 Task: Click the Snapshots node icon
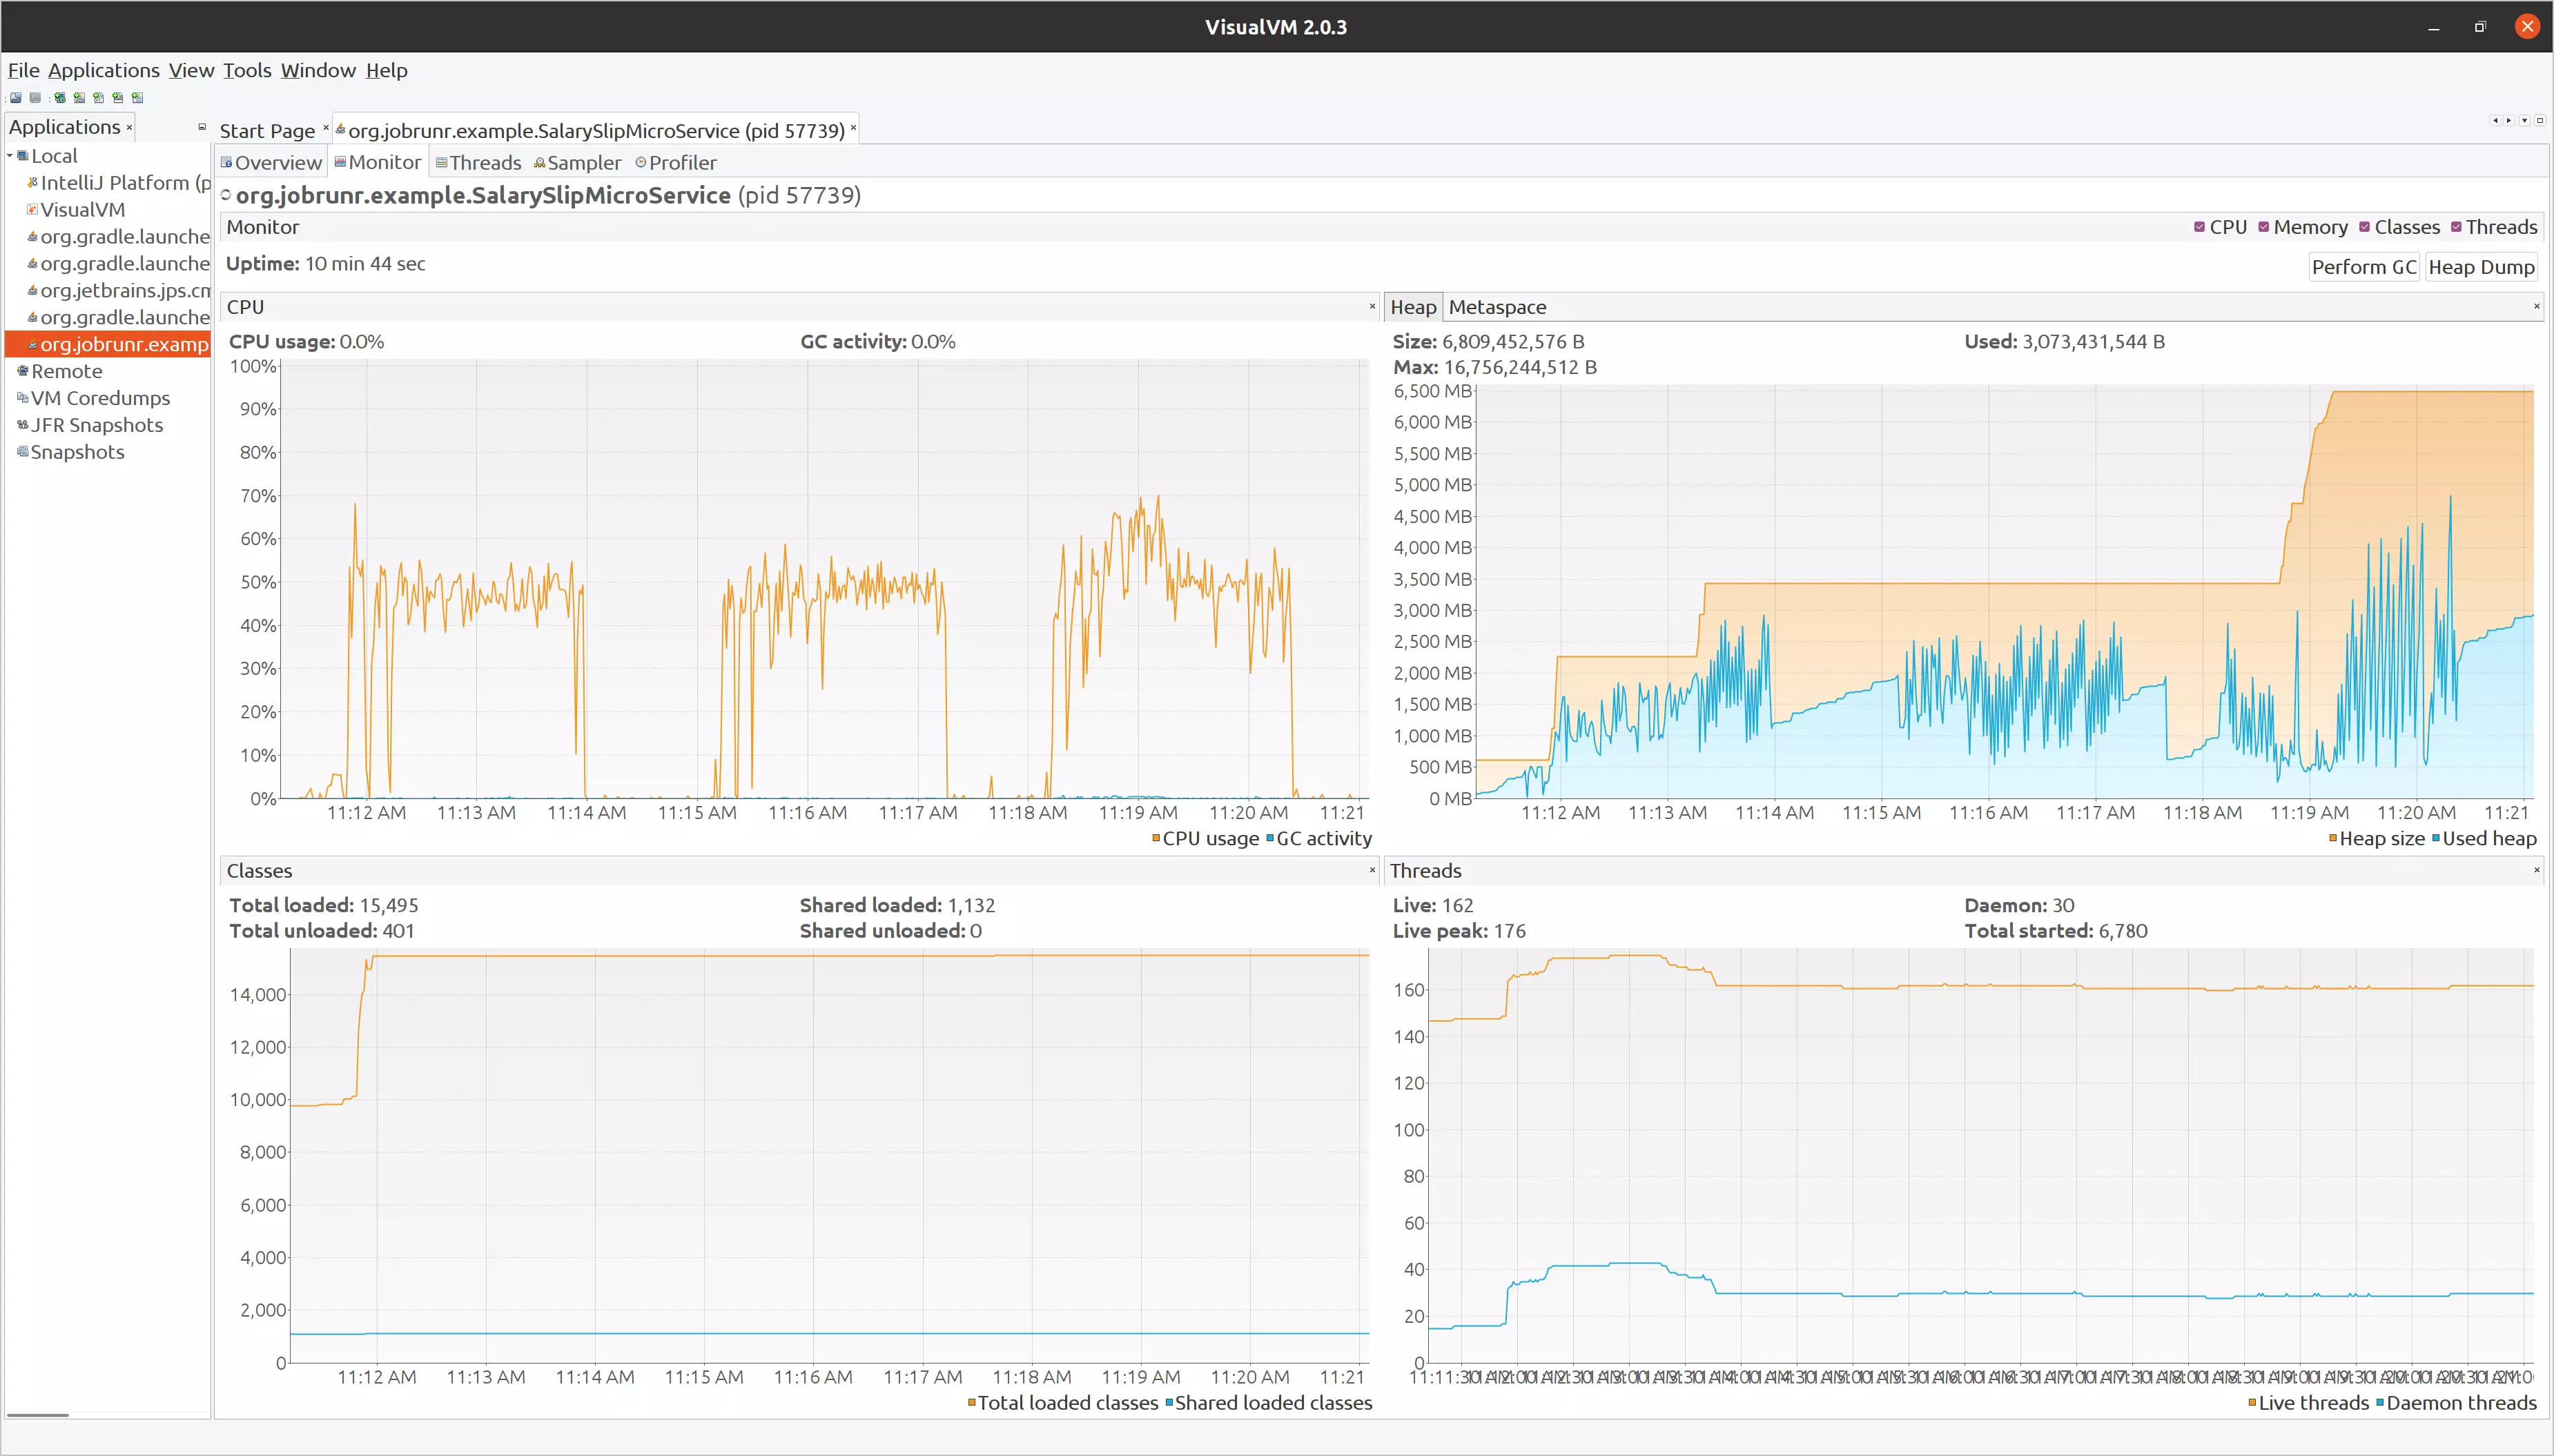(x=23, y=452)
